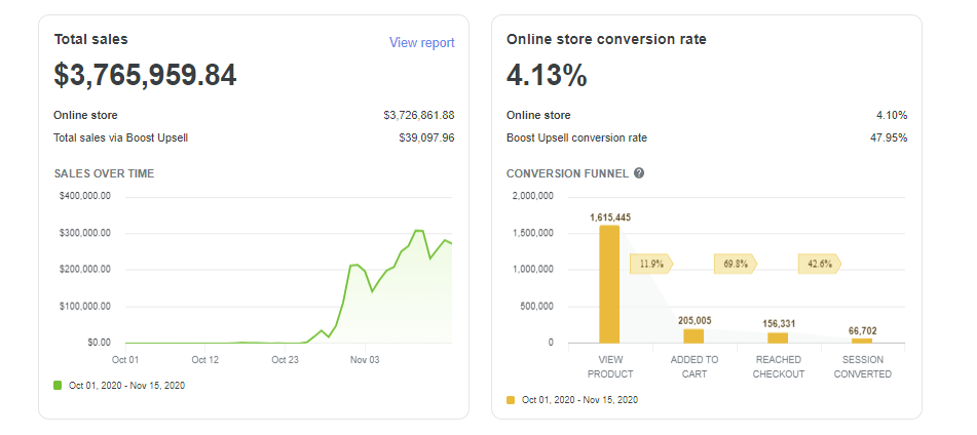Viewport: 977px width, 435px height.
Task: Click the REACHED CHECKOUT axis label
Action: (778, 367)
